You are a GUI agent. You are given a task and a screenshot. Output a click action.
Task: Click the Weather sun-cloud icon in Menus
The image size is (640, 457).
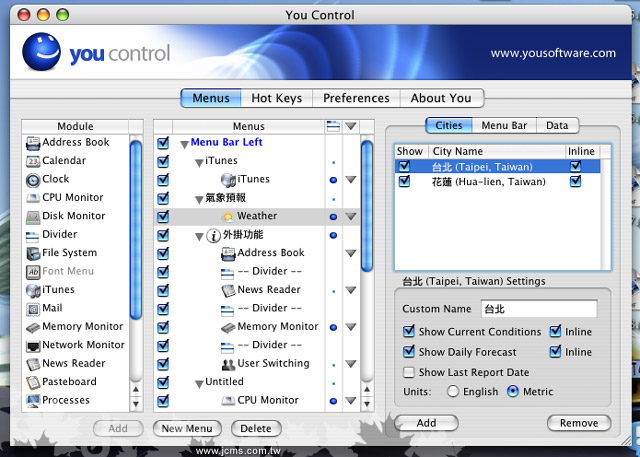click(x=228, y=217)
